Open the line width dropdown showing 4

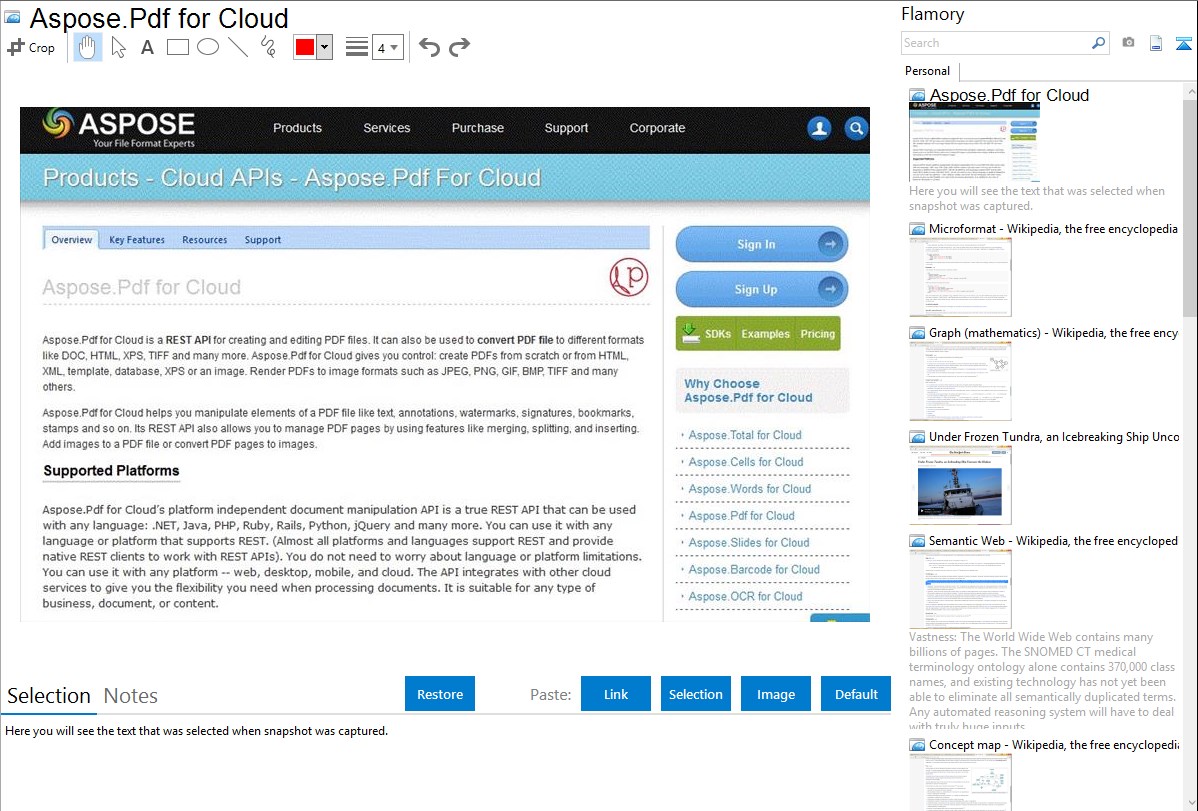(x=387, y=47)
